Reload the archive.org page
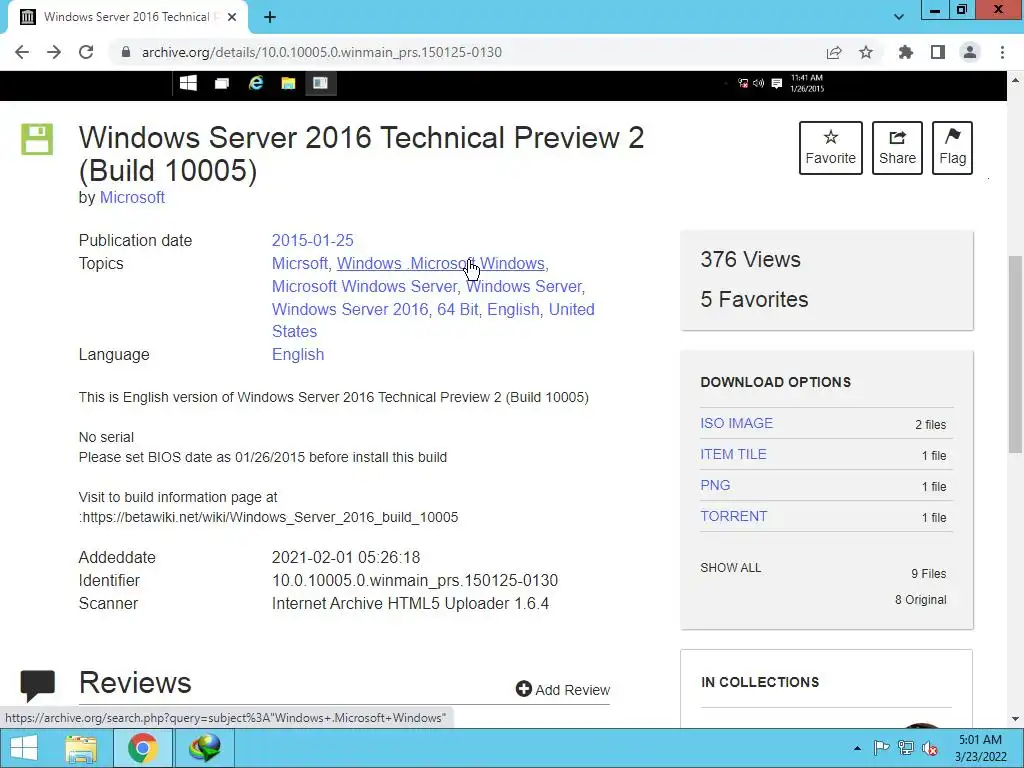The width and height of the screenshot is (1024, 768). click(86, 52)
